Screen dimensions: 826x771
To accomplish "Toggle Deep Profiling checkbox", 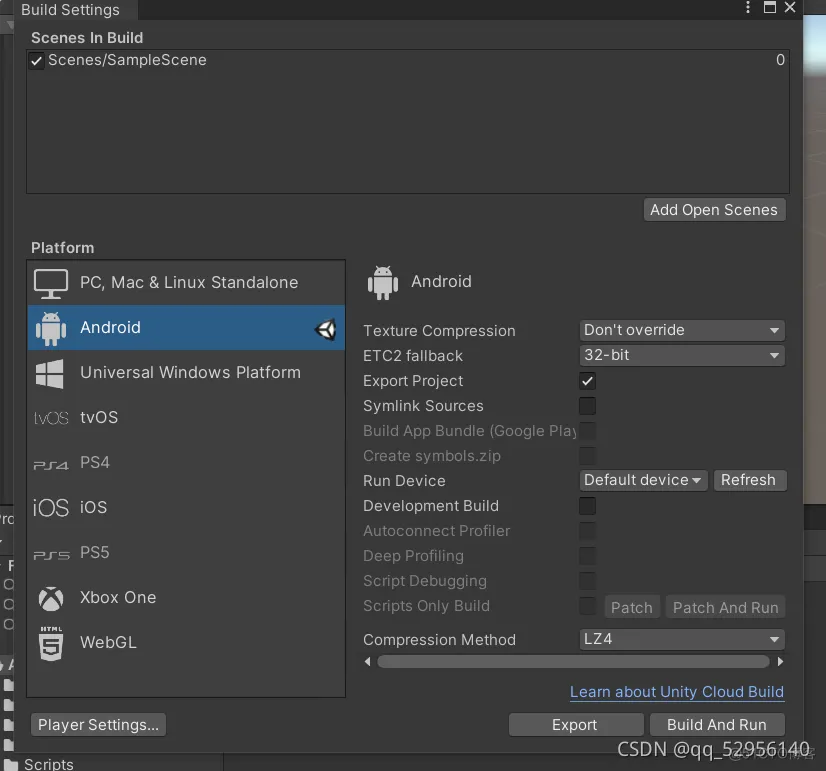I will tap(587, 556).
